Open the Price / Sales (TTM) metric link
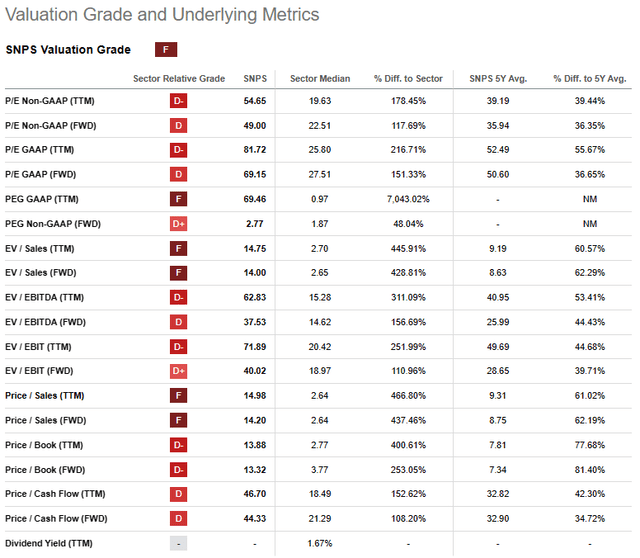Image resolution: width=640 pixels, height=558 pixels. (44, 396)
